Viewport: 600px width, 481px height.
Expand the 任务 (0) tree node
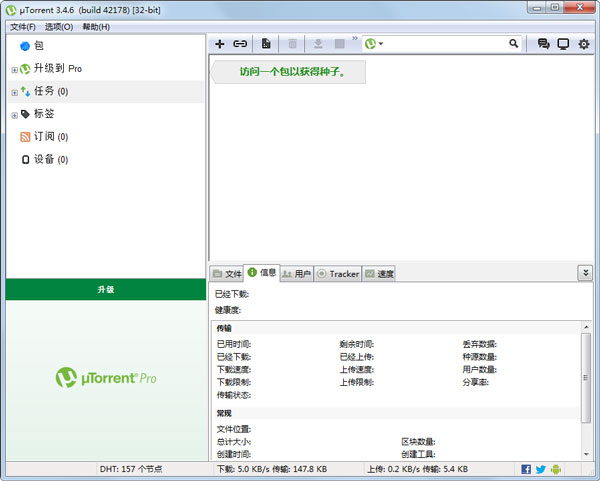point(15,93)
